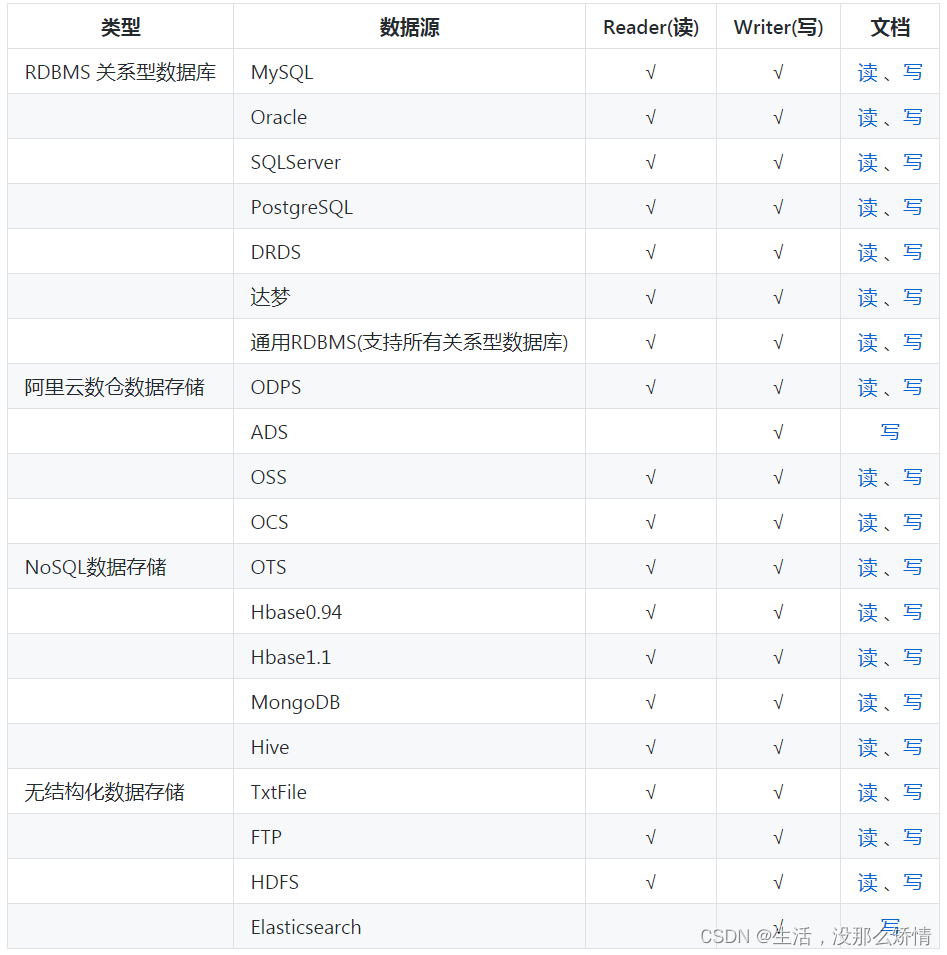Select the 数据源 column header
The width and height of the screenshot is (947, 955).
409,27
